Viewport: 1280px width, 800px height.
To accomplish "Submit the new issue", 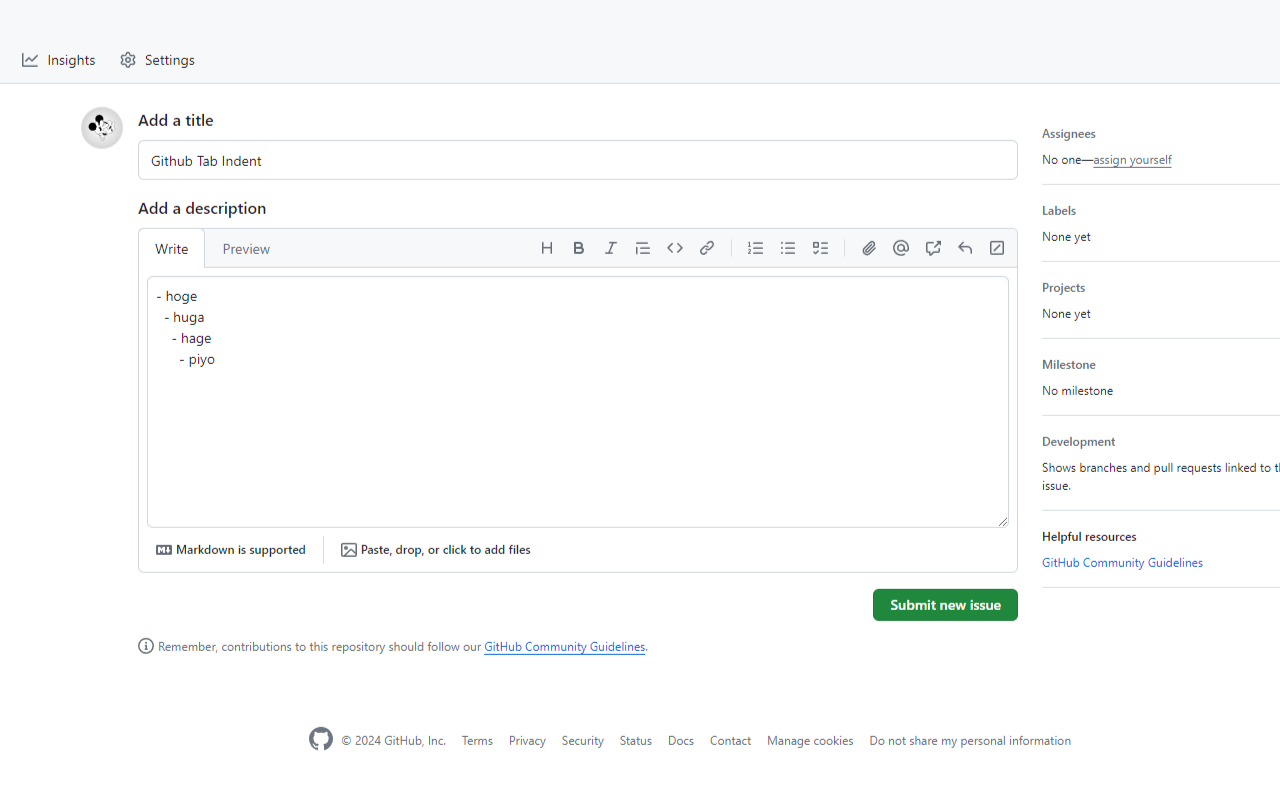I will tap(945, 604).
